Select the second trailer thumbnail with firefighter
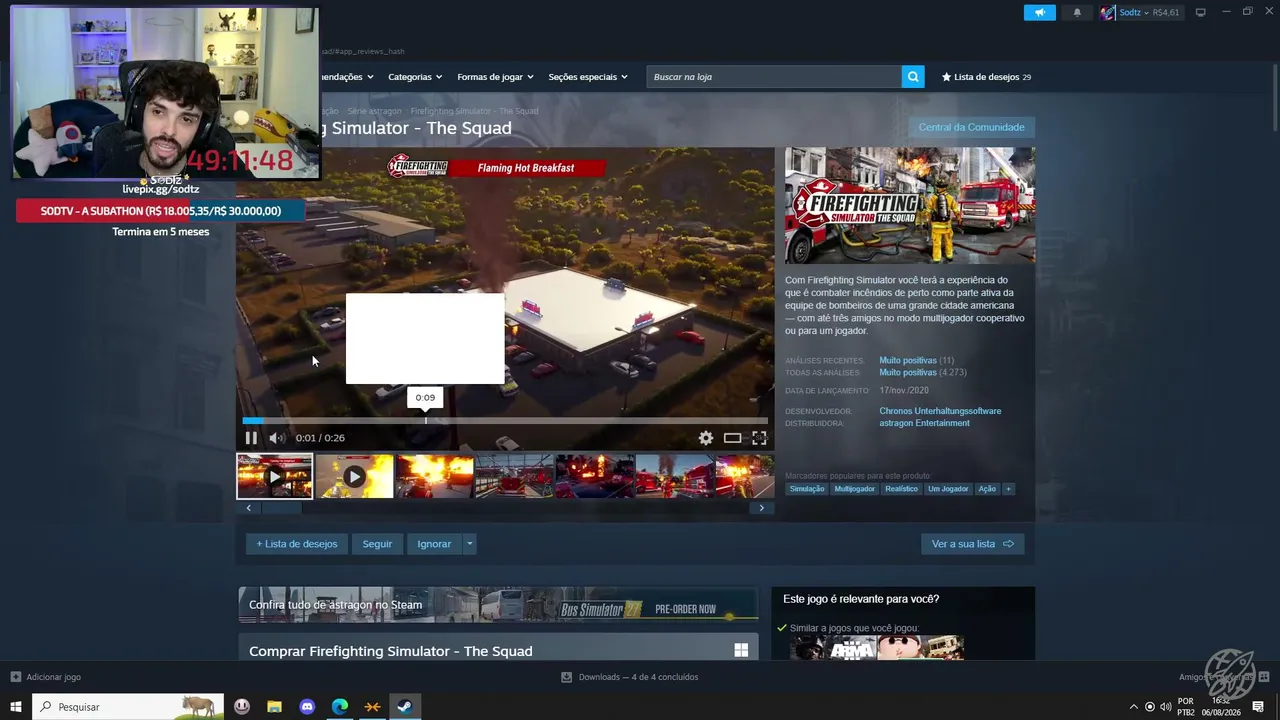This screenshot has width=1280, height=720. coord(355,476)
